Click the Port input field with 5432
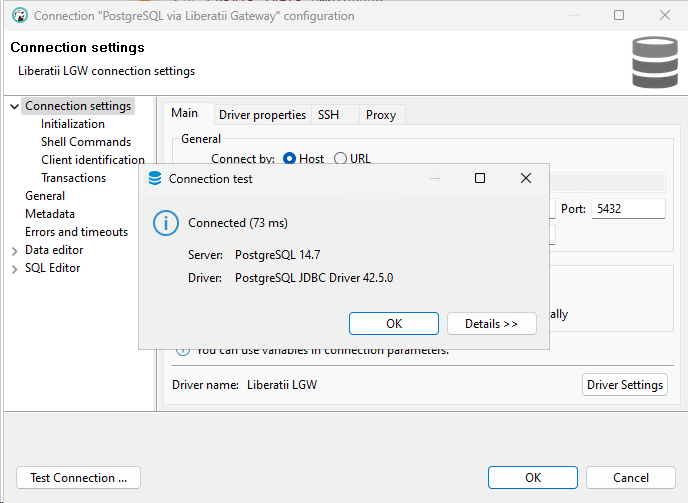This screenshot has height=503, width=688. point(628,208)
